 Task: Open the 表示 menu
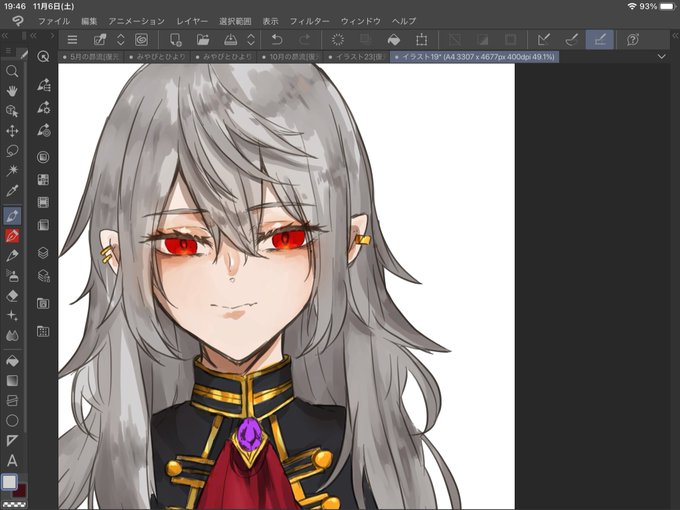[x=270, y=21]
